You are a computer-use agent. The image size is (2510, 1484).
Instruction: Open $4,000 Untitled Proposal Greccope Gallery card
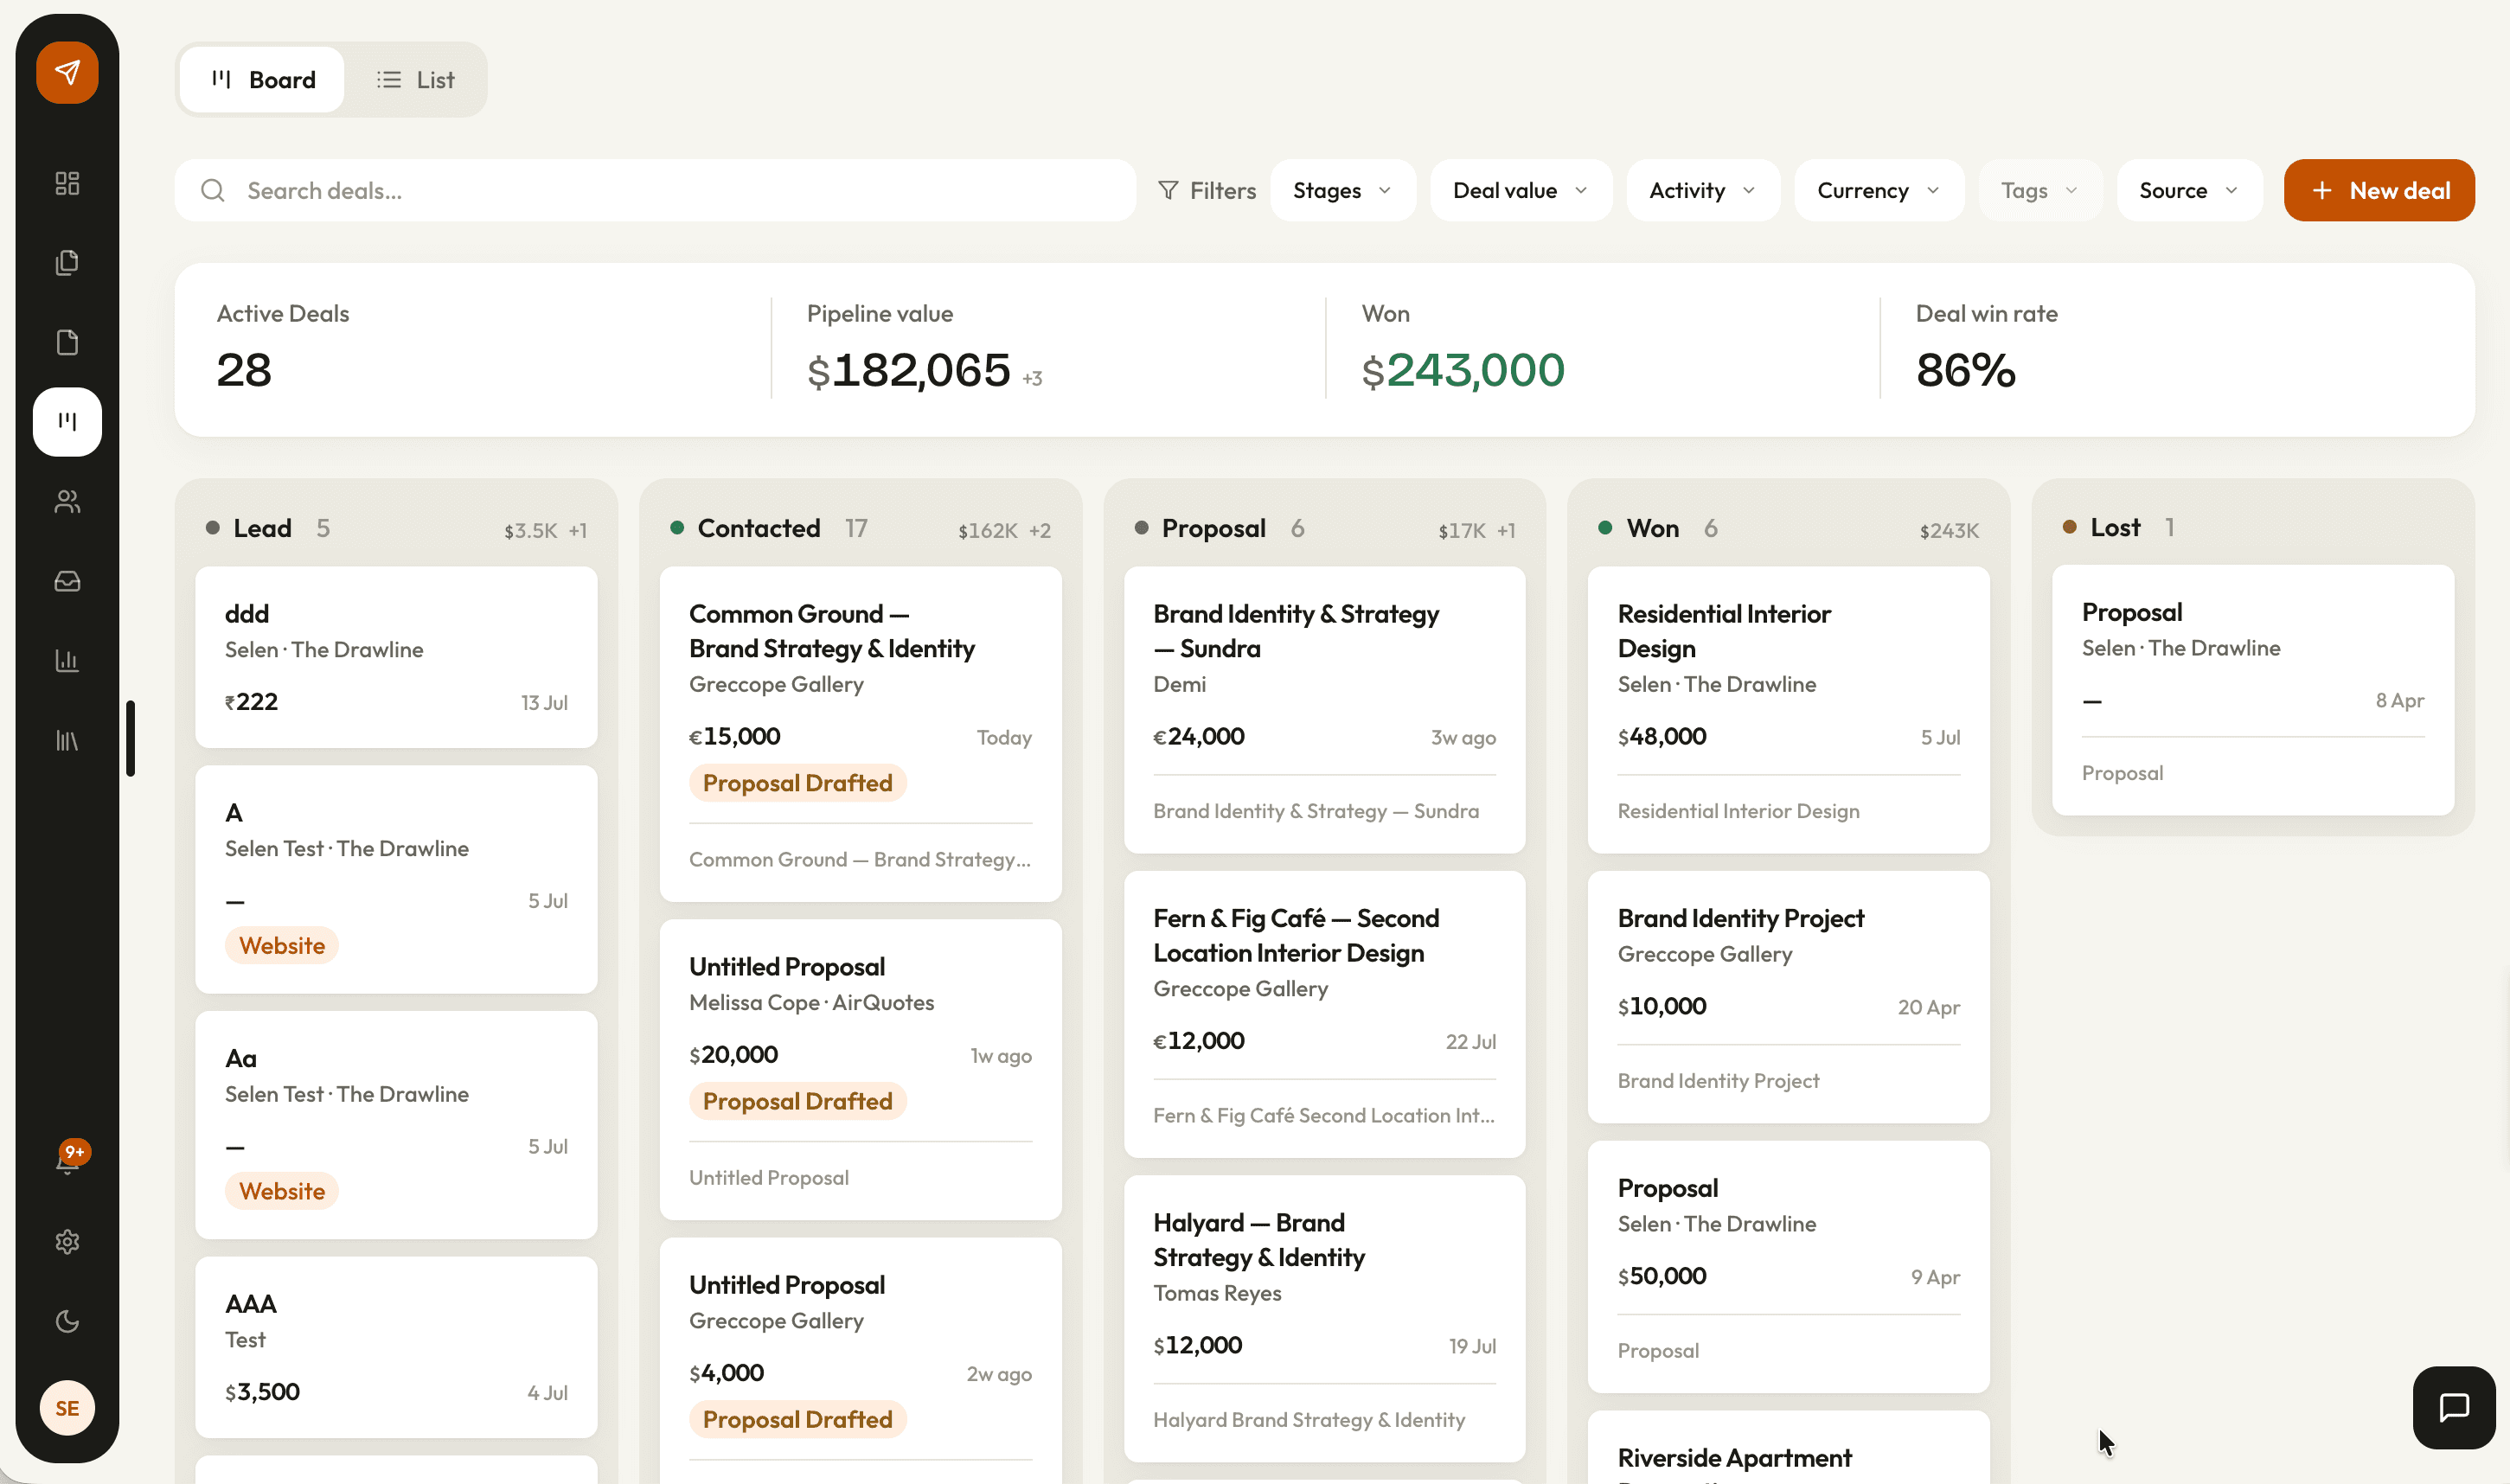(x=860, y=1360)
